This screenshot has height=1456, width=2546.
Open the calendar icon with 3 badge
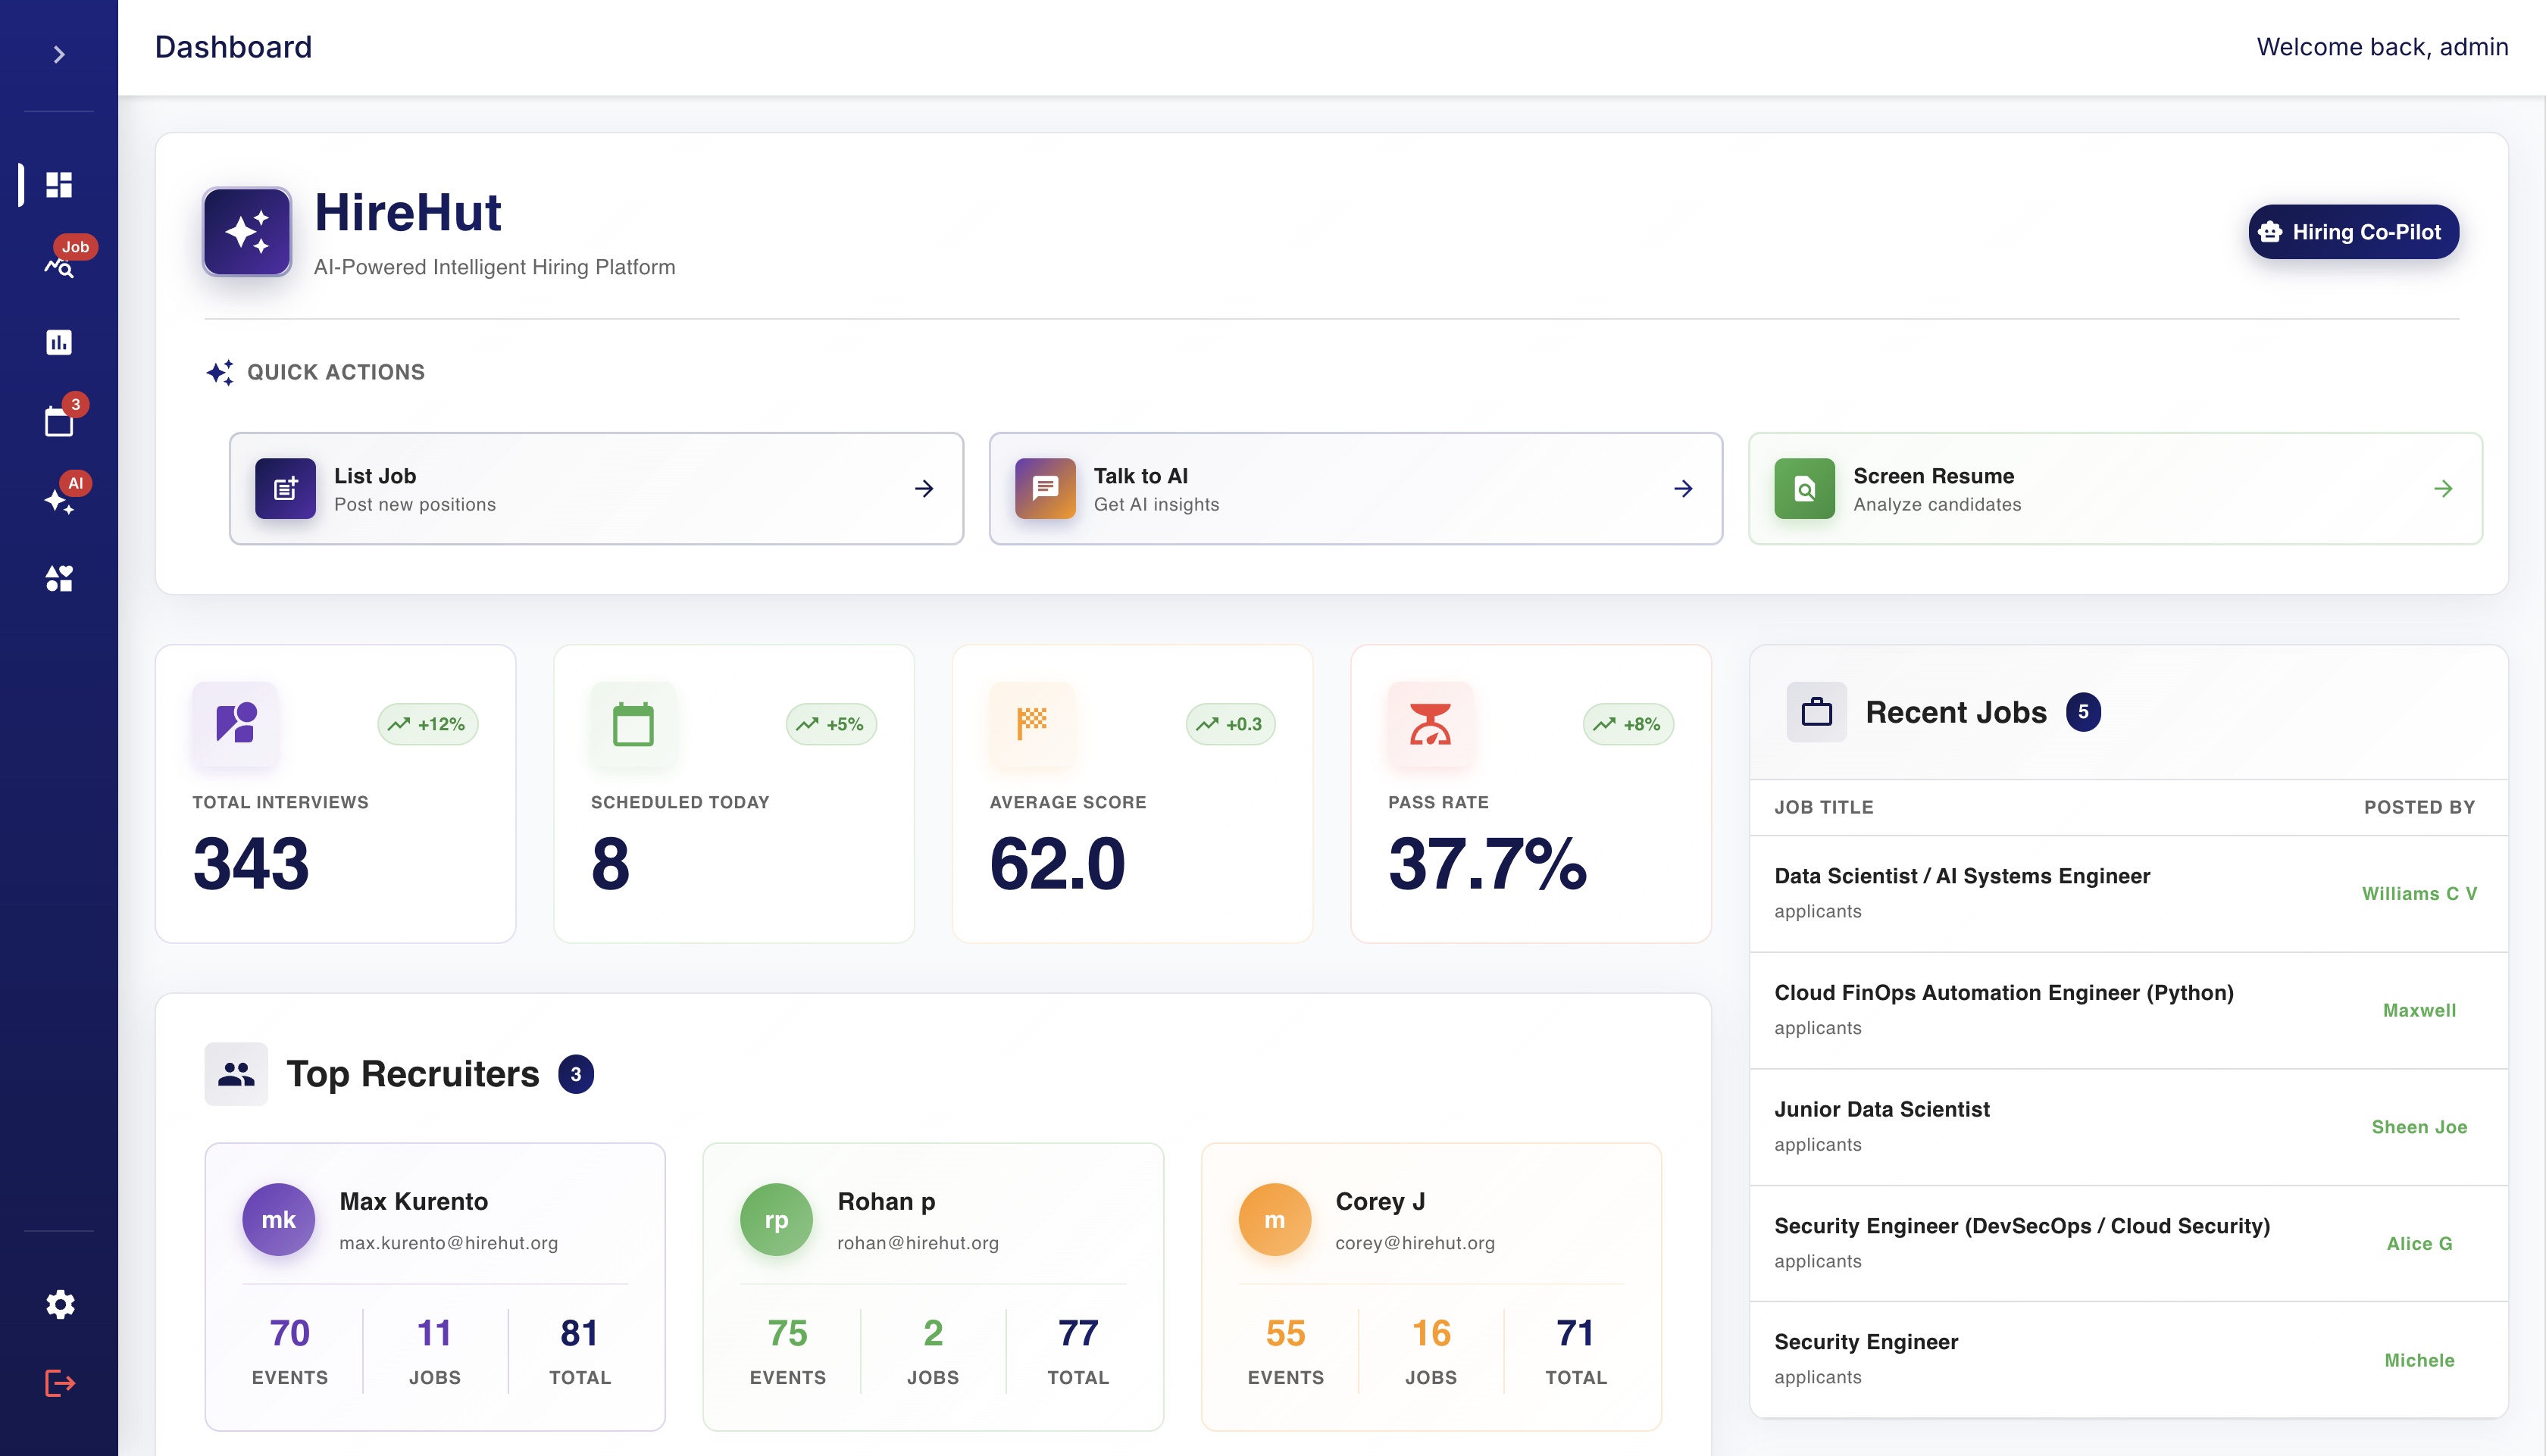tap(59, 421)
